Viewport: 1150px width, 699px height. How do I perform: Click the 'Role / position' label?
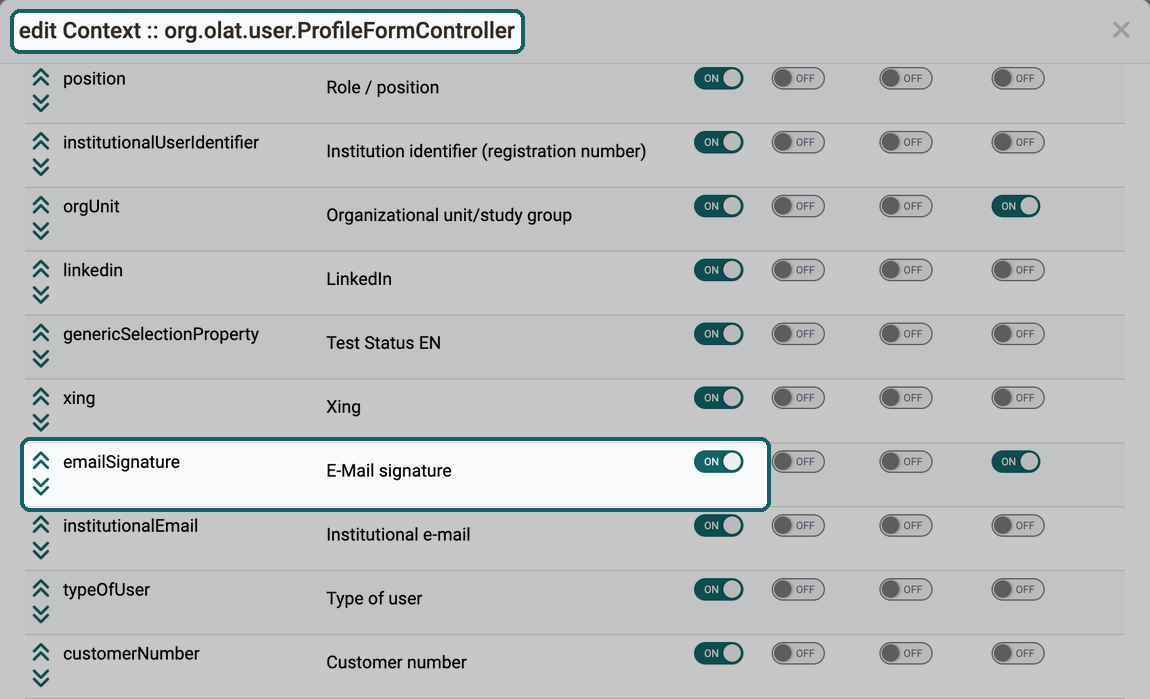tap(383, 87)
